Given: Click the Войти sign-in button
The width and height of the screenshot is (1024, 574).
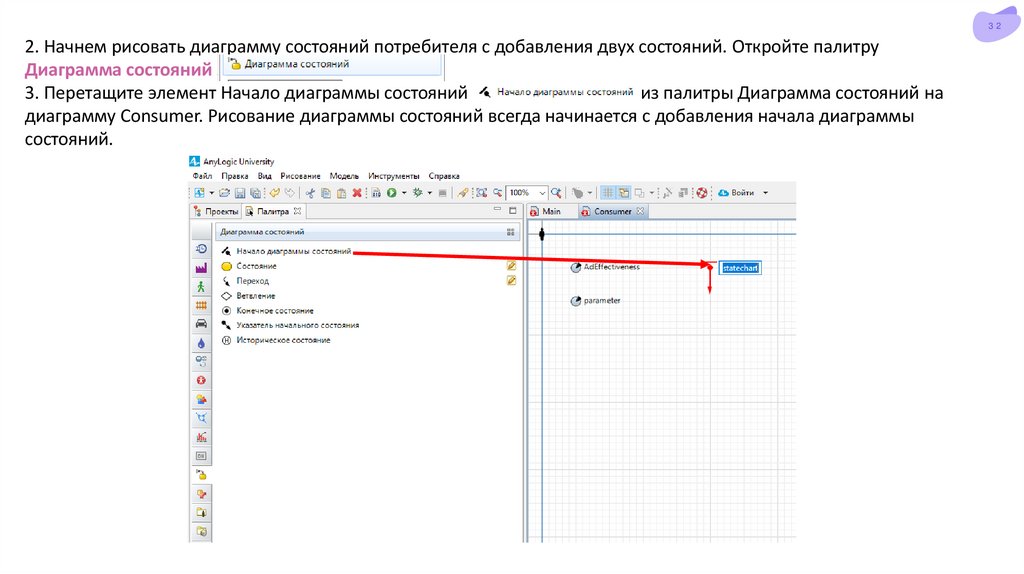Looking at the screenshot, I should click(736, 193).
